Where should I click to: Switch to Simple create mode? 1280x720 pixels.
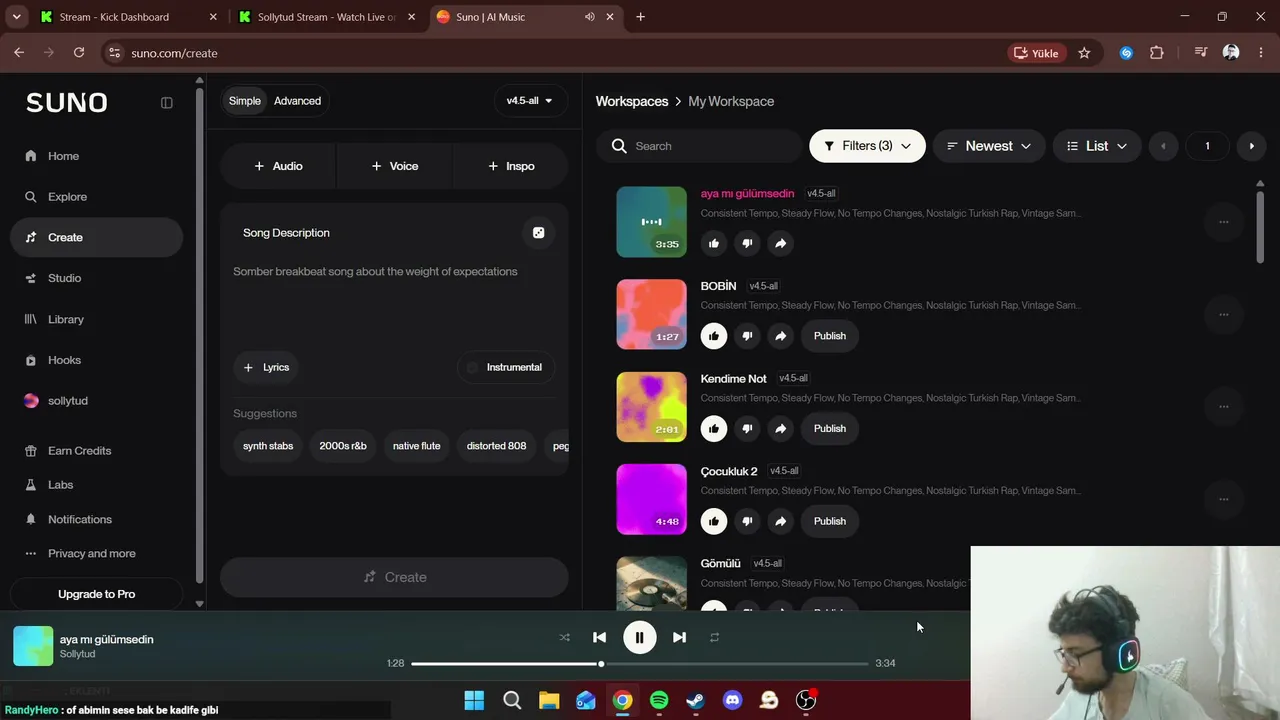[244, 101]
